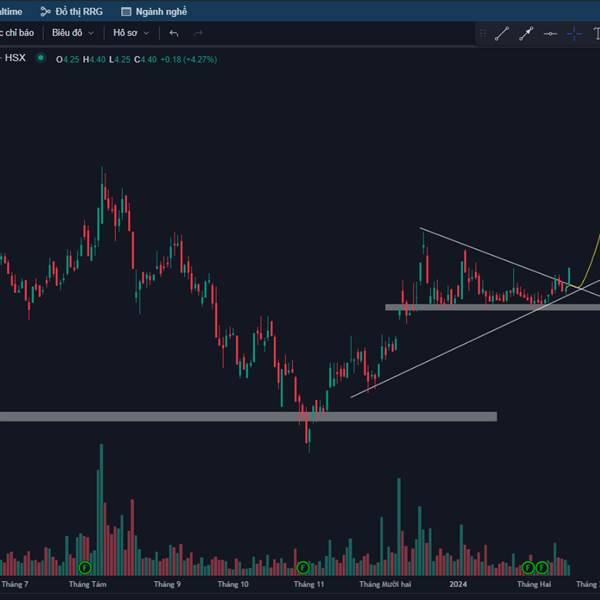Select the shorter upper grey price zone
600x600 pixels.
tap(492, 307)
